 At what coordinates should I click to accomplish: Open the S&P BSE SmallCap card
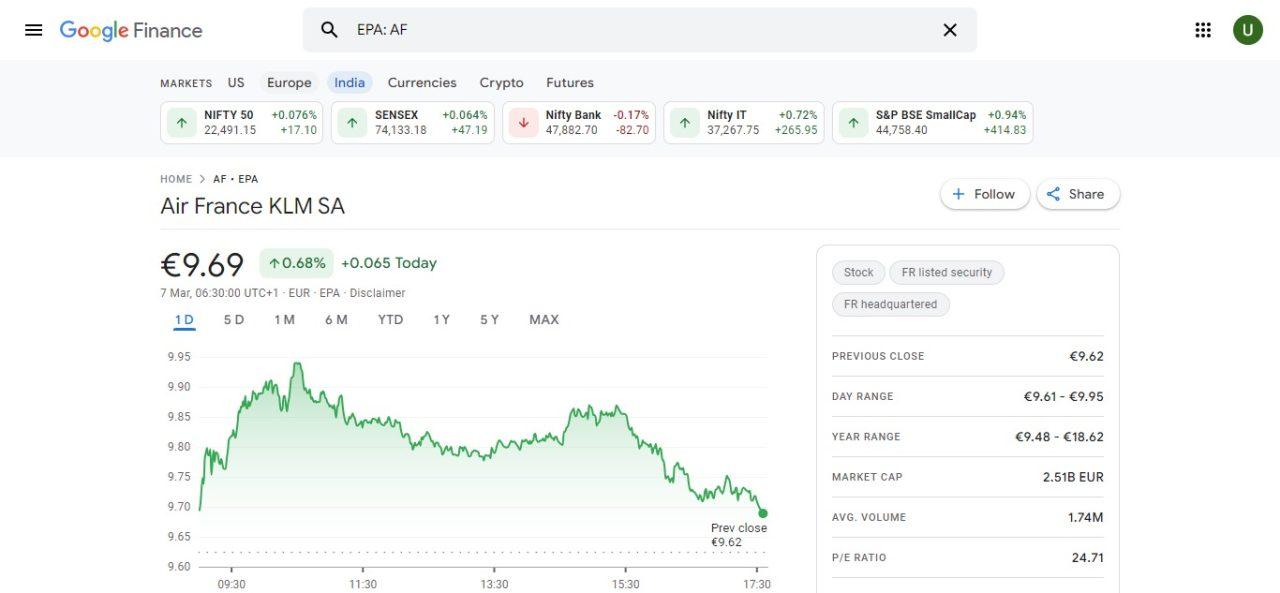click(933, 123)
